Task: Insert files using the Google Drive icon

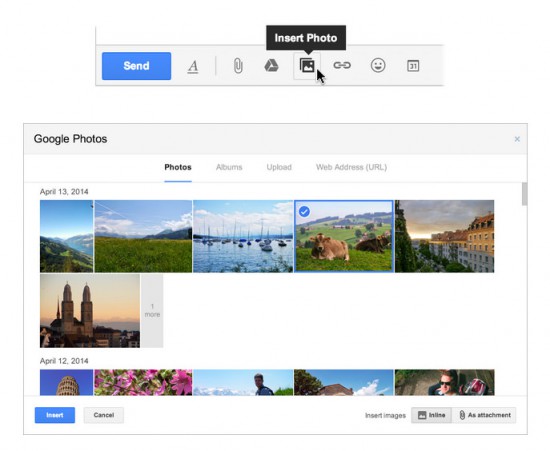Action: click(271, 65)
